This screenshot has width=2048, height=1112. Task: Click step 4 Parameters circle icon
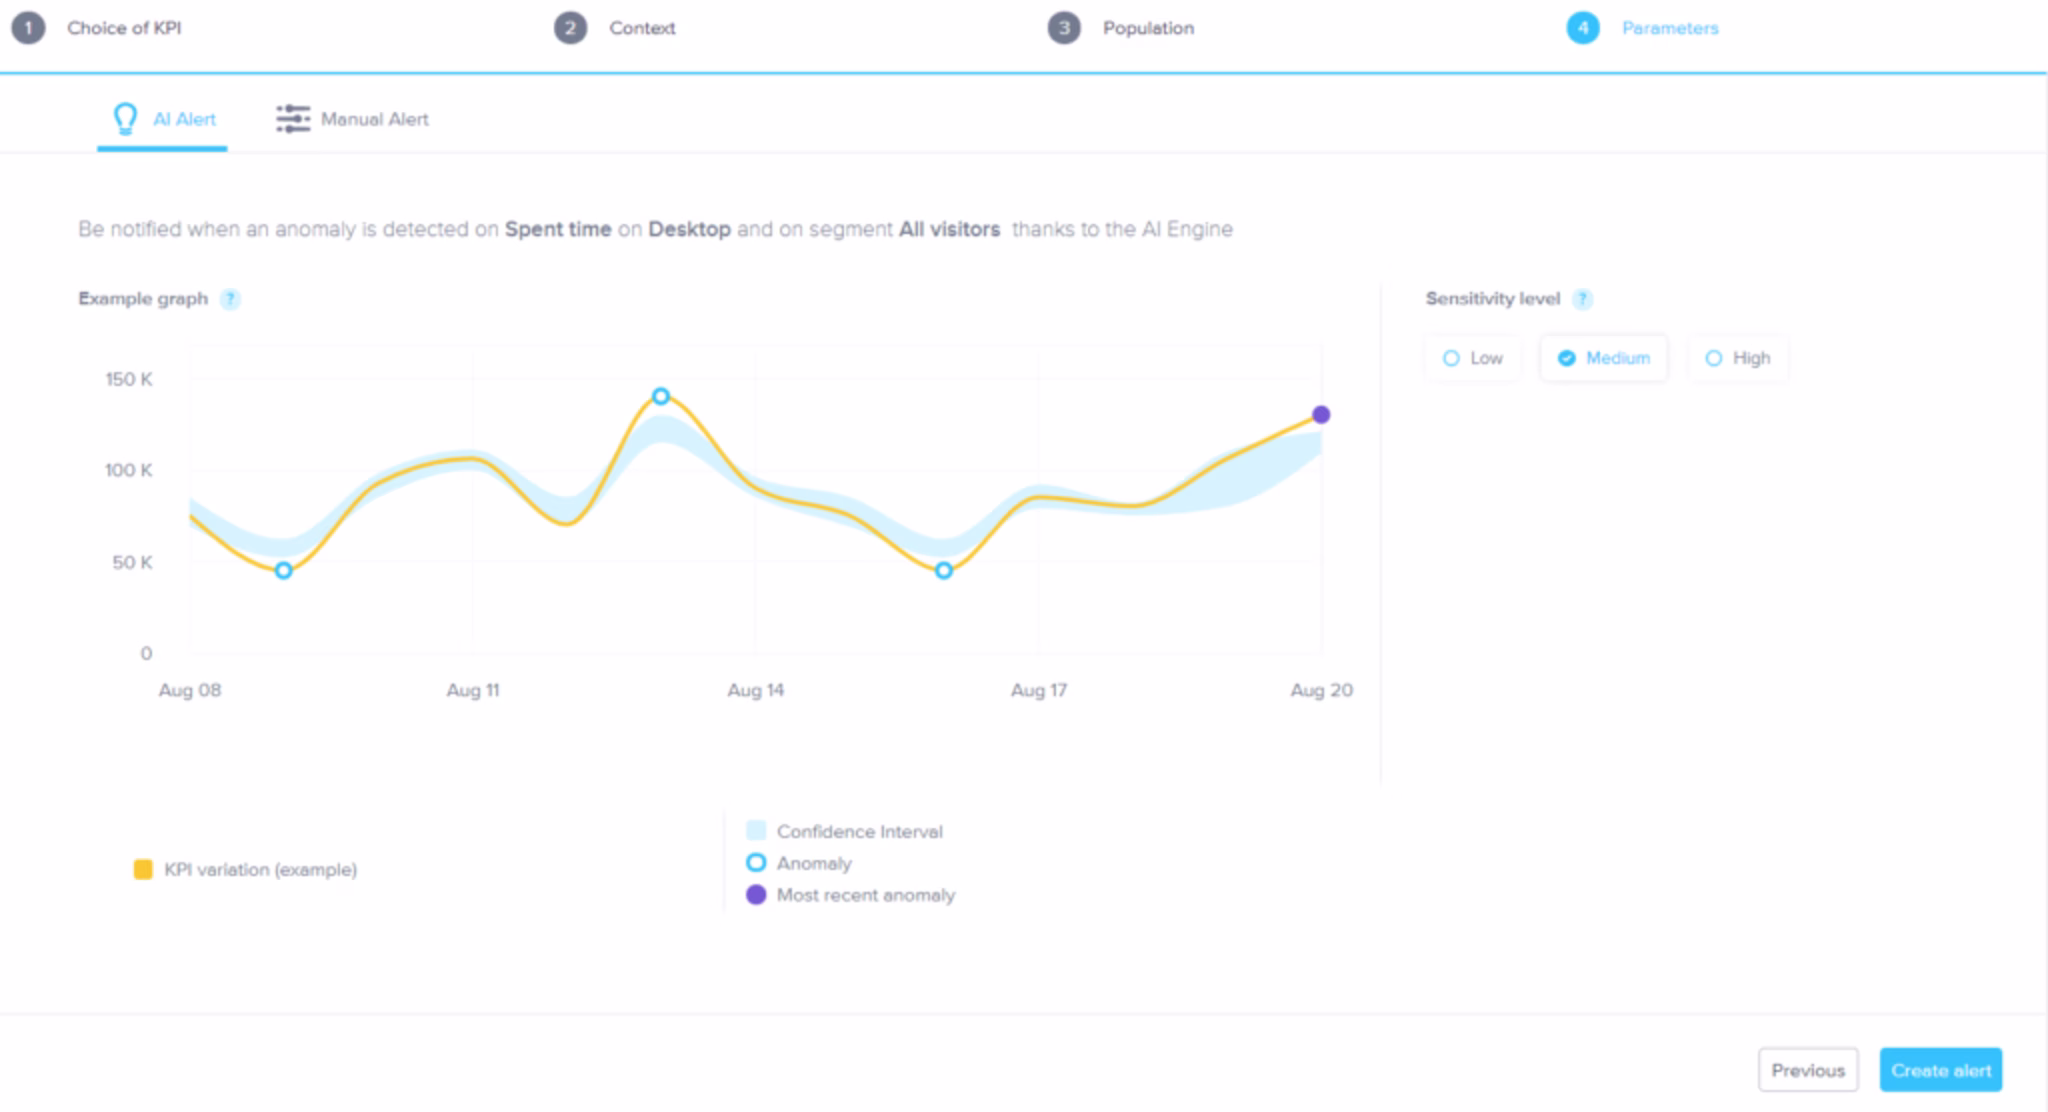1582,28
